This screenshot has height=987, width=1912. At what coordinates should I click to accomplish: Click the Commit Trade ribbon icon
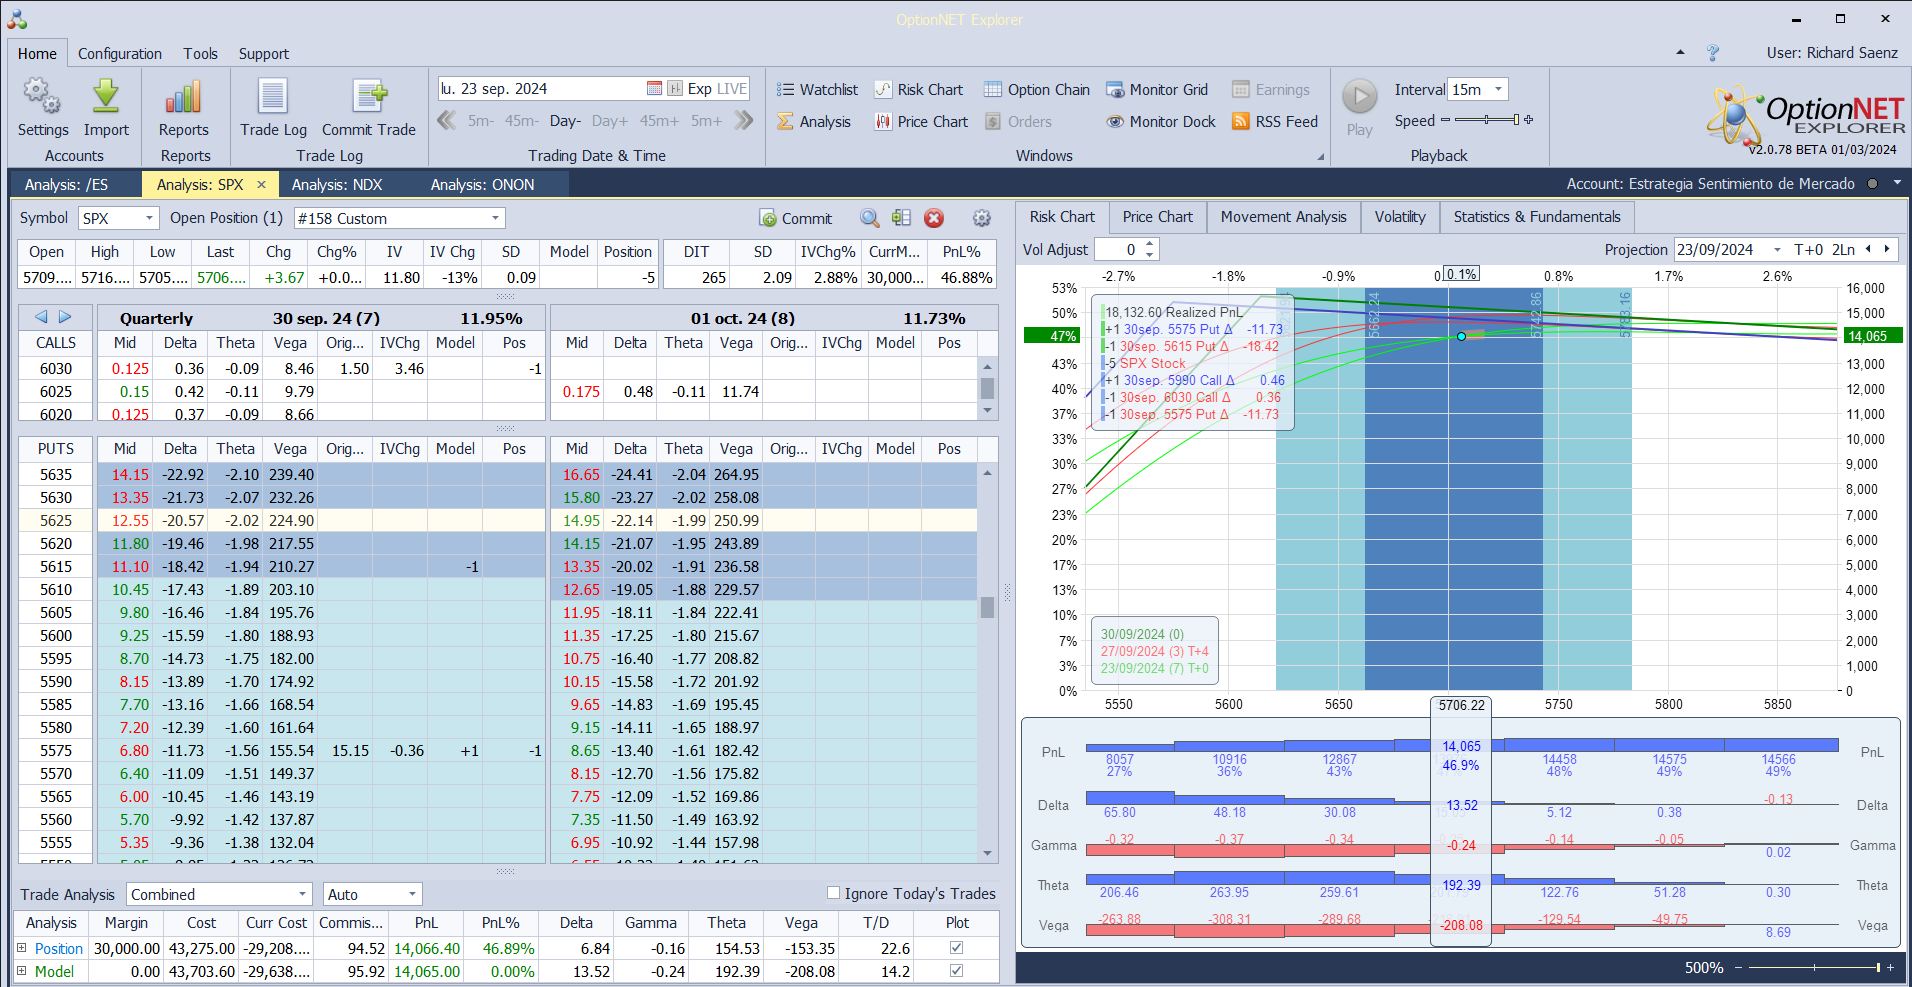point(369,108)
